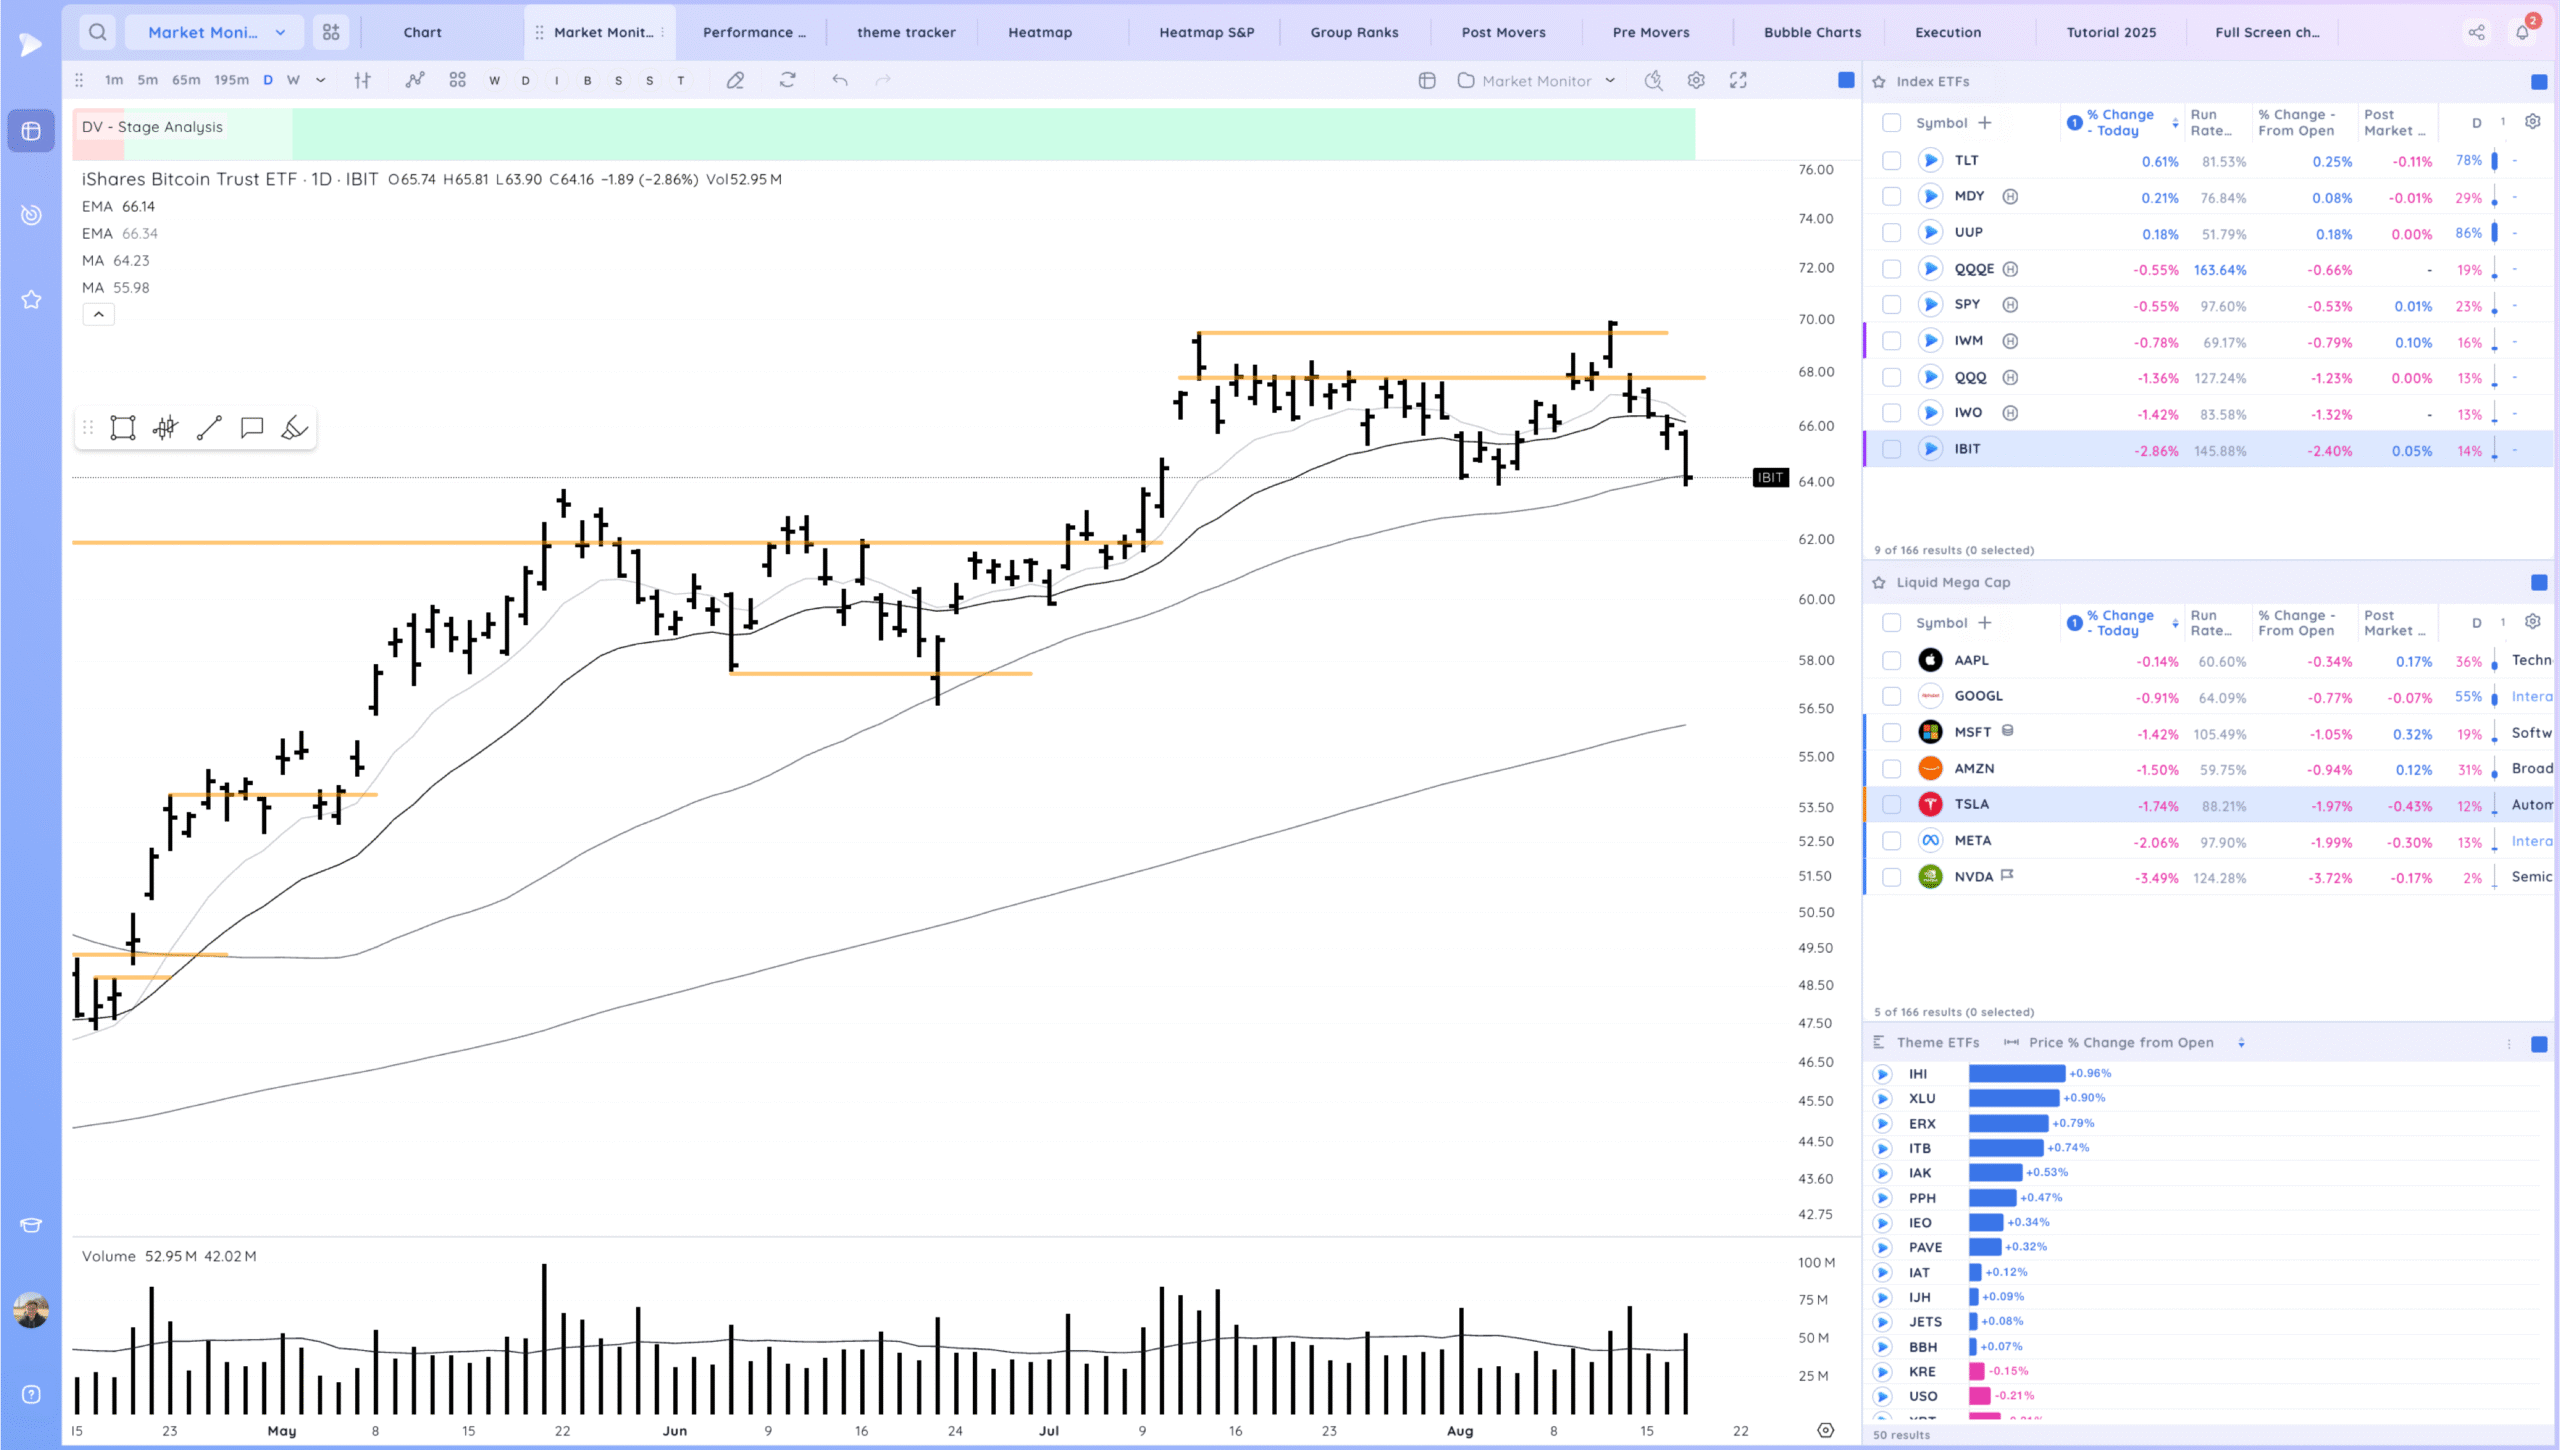2560x1450 pixels.
Task: Click the DV - Stage Analysis indicator label
Action: (152, 127)
